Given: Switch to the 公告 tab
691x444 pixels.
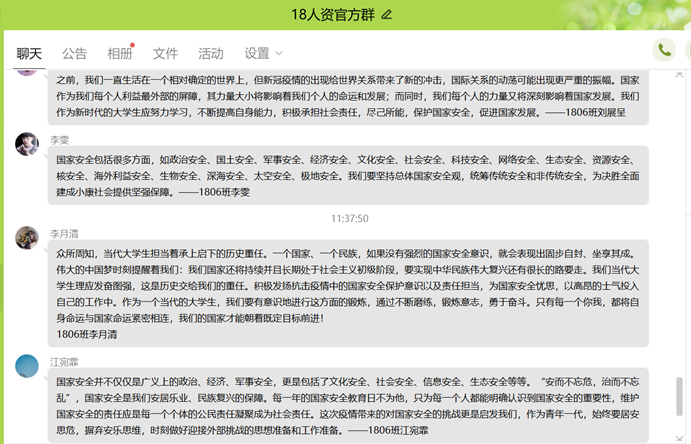Looking at the screenshot, I should (75, 53).
